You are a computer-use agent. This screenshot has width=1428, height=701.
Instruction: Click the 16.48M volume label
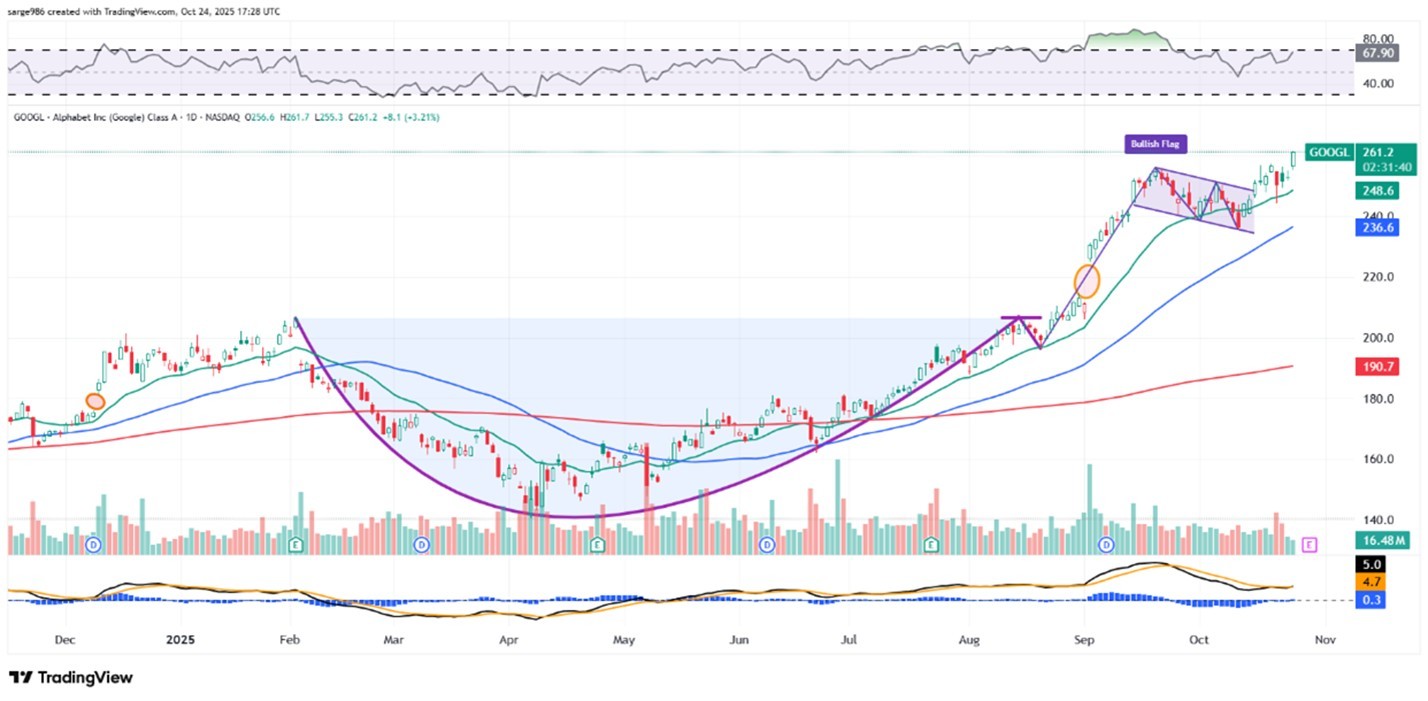click(x=1382, y=541)
